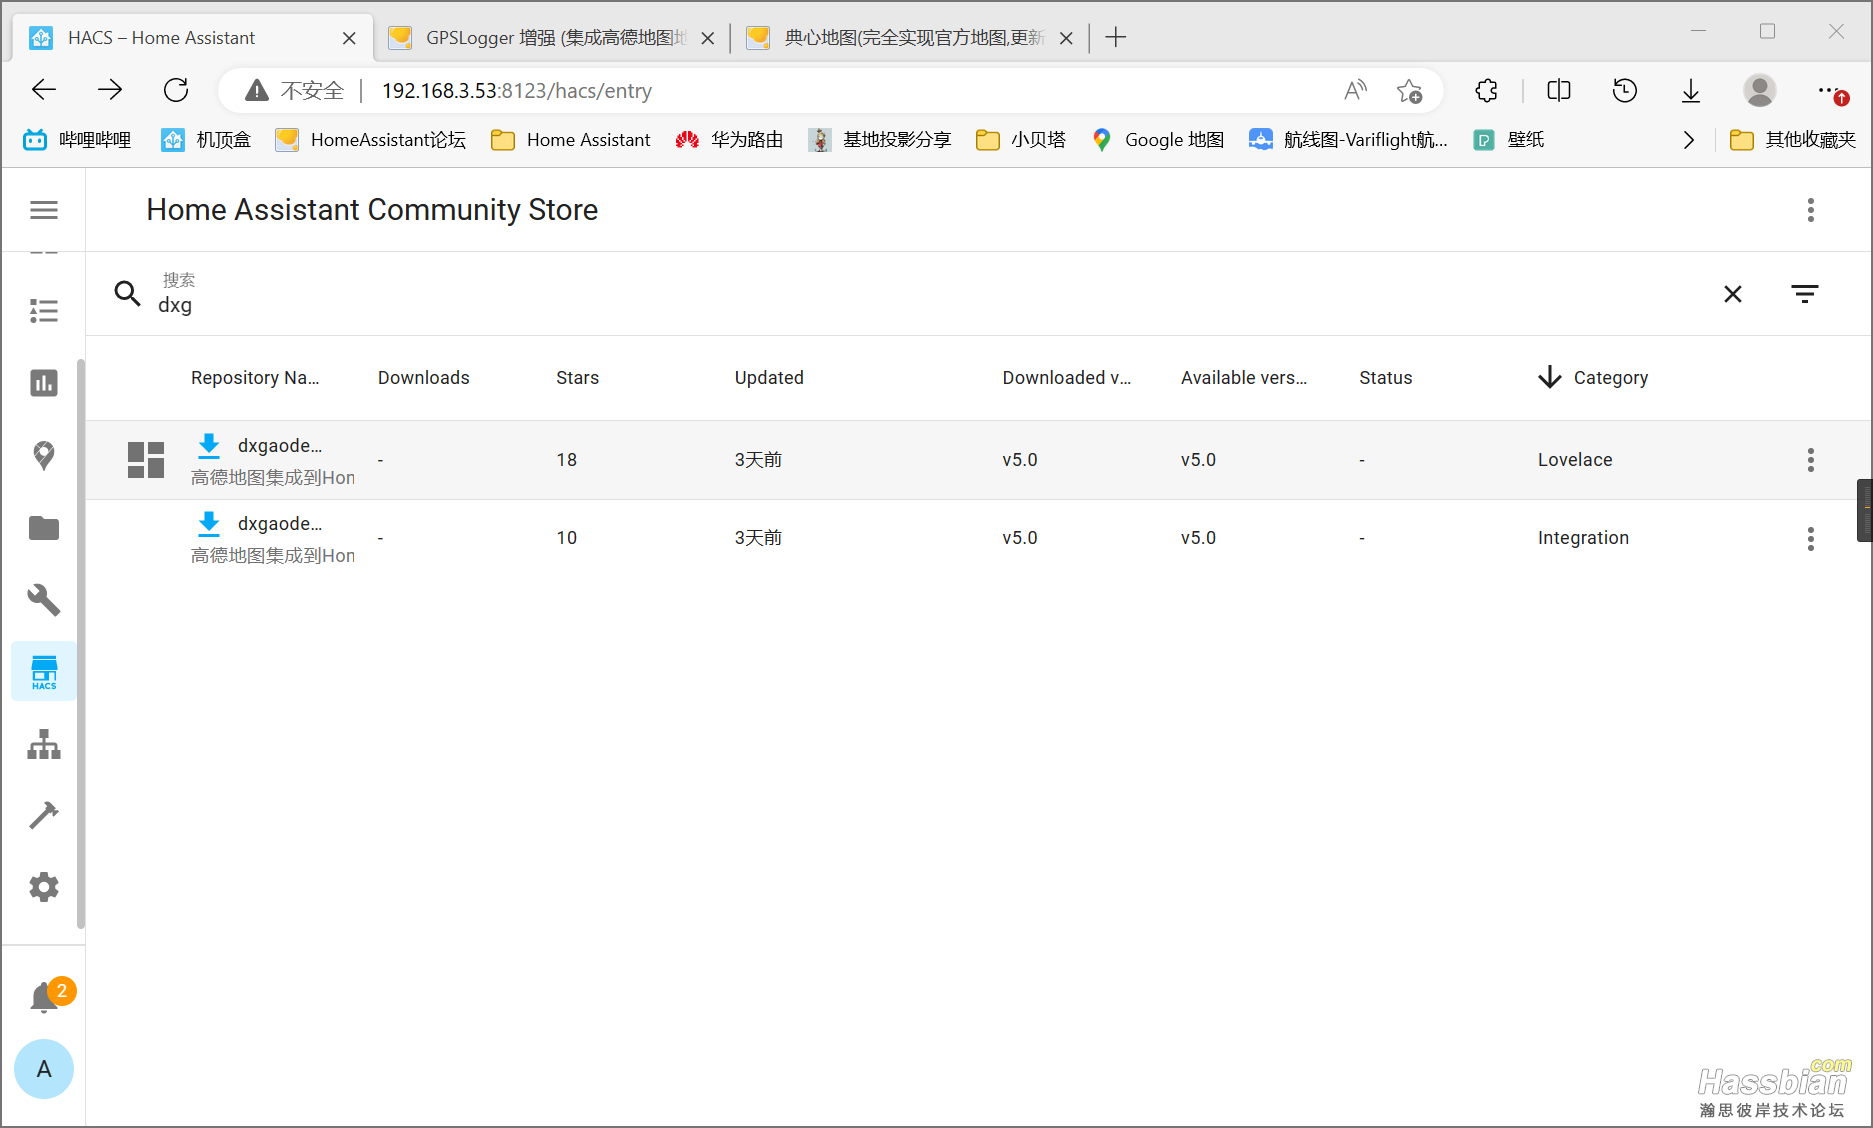The width and height of the screenshot is (1873, 1128).
Task: Open the Map marker sidebar icon
Action: click(x=44, y=455)
